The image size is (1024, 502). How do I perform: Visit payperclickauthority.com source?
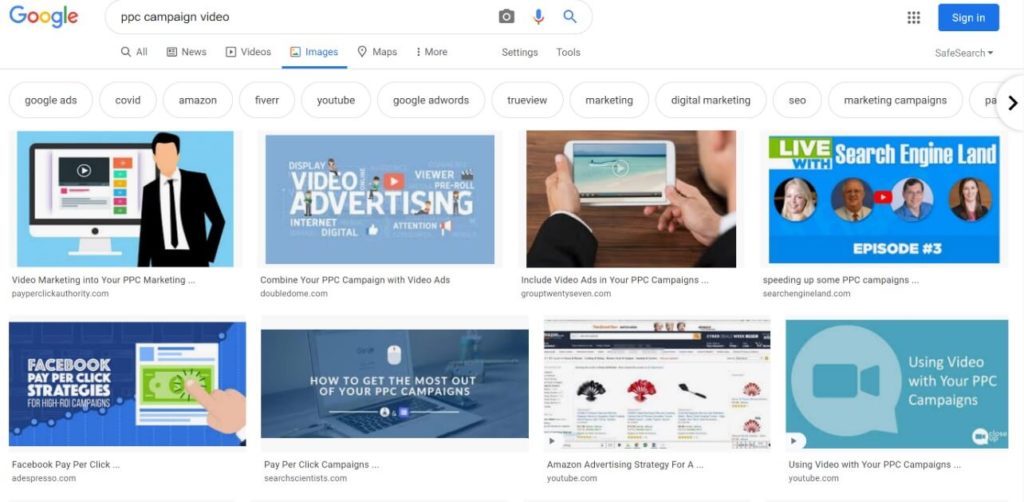point(60,294)
